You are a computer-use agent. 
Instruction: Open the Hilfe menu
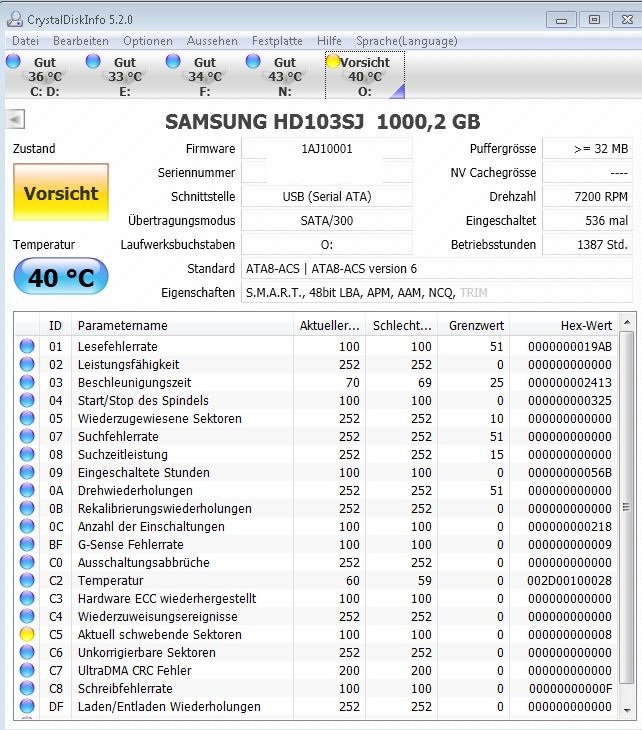[x=329, y=41]
